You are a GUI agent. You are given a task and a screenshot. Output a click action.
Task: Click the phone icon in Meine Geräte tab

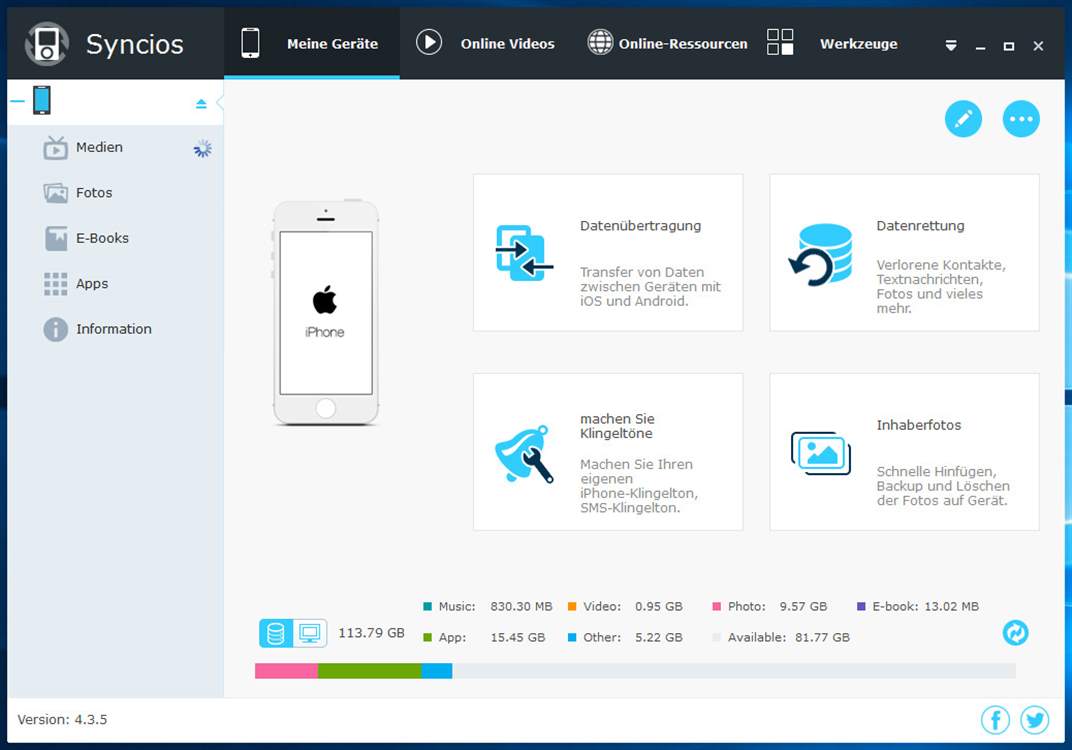[250, 43]
